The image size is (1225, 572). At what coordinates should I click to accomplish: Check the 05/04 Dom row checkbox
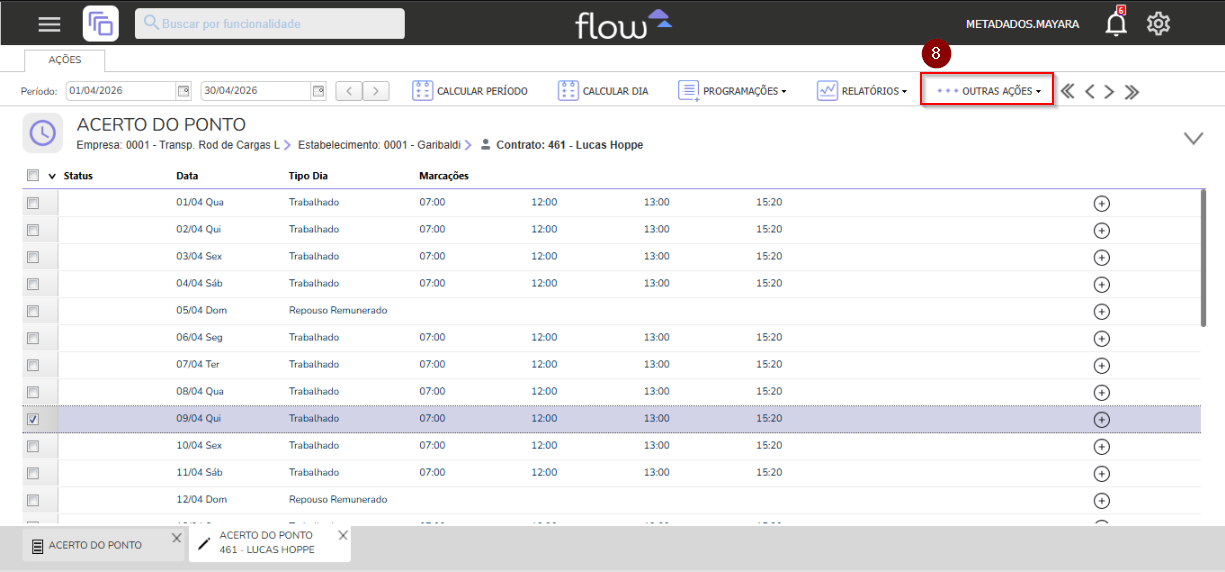tap(33, 311)
